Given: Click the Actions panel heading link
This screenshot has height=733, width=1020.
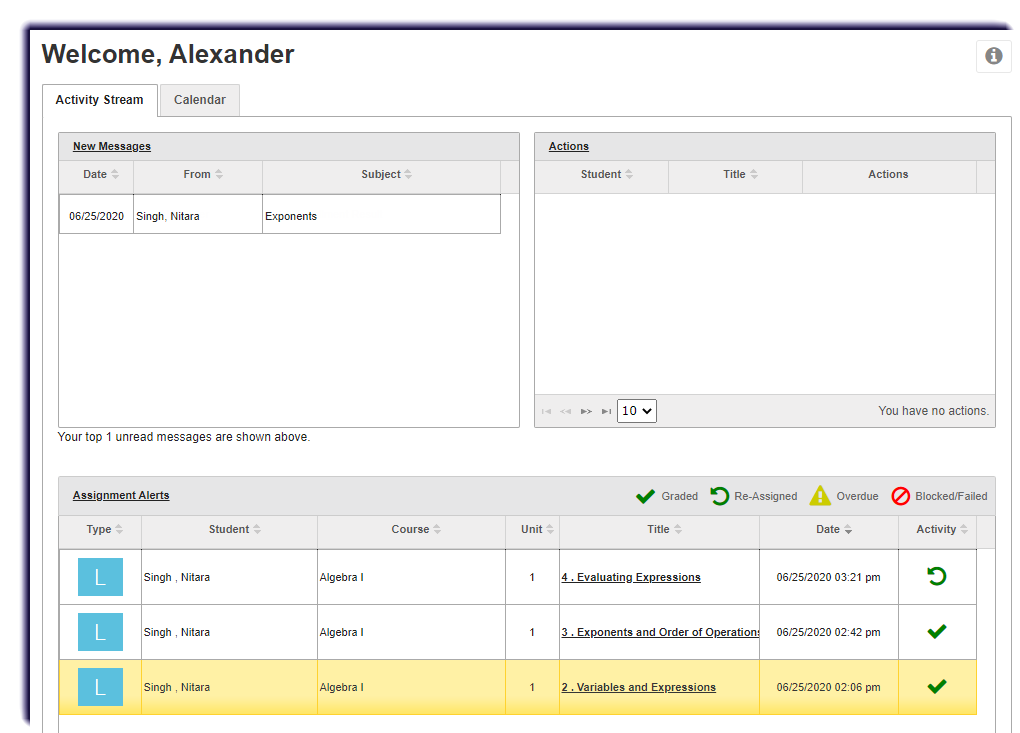Looking at the screenshot, I should tap(569, 146).
